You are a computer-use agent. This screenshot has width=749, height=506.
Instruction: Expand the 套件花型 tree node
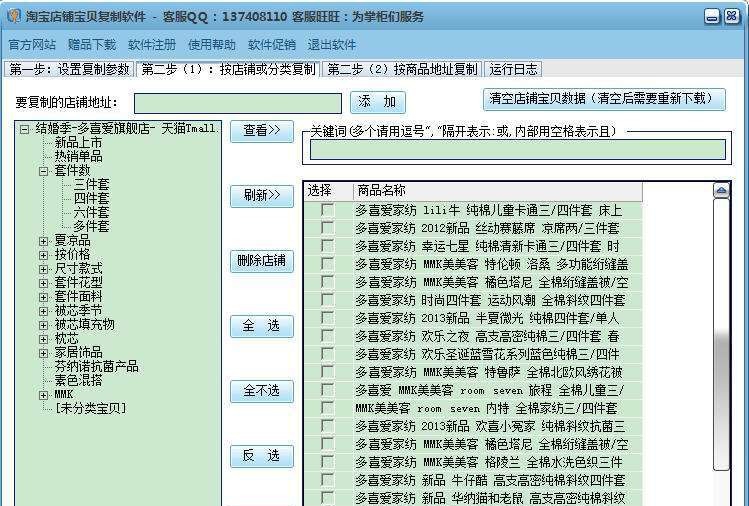(43, 283)
